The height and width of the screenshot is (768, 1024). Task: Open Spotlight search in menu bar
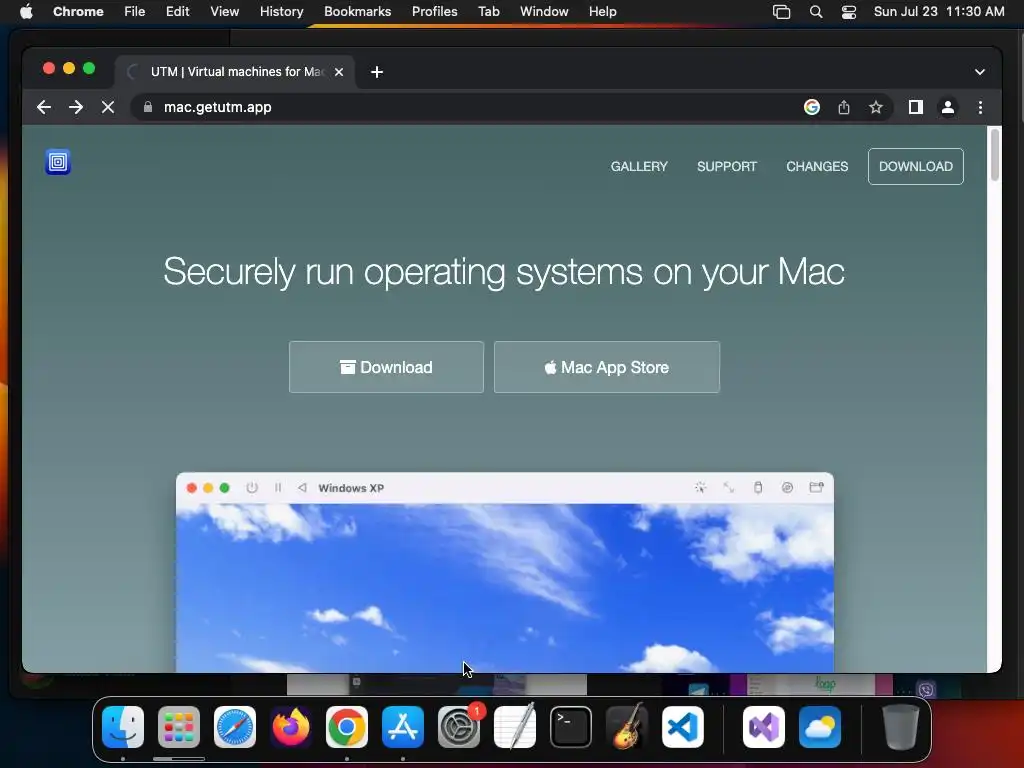click(816, 12)
